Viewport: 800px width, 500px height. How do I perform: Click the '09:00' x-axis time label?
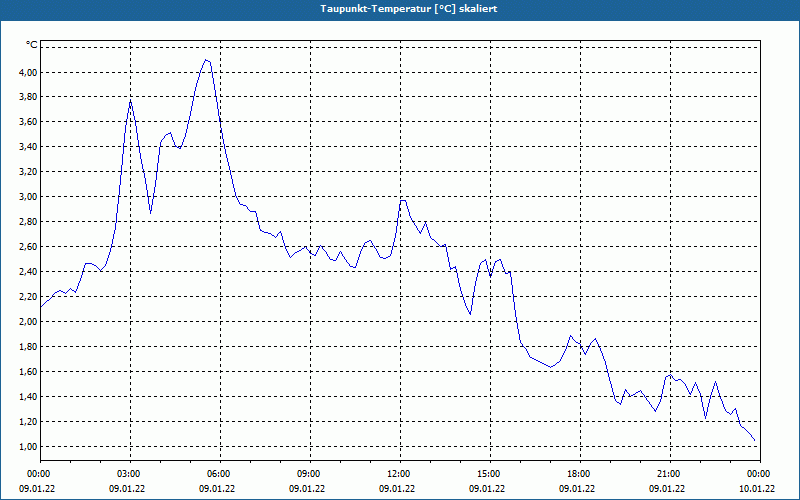(x=307, y=474)
